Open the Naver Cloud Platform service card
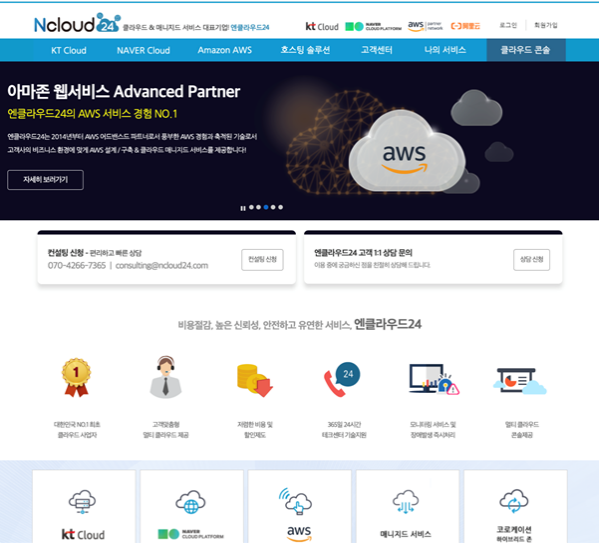 tap(192, 506)
